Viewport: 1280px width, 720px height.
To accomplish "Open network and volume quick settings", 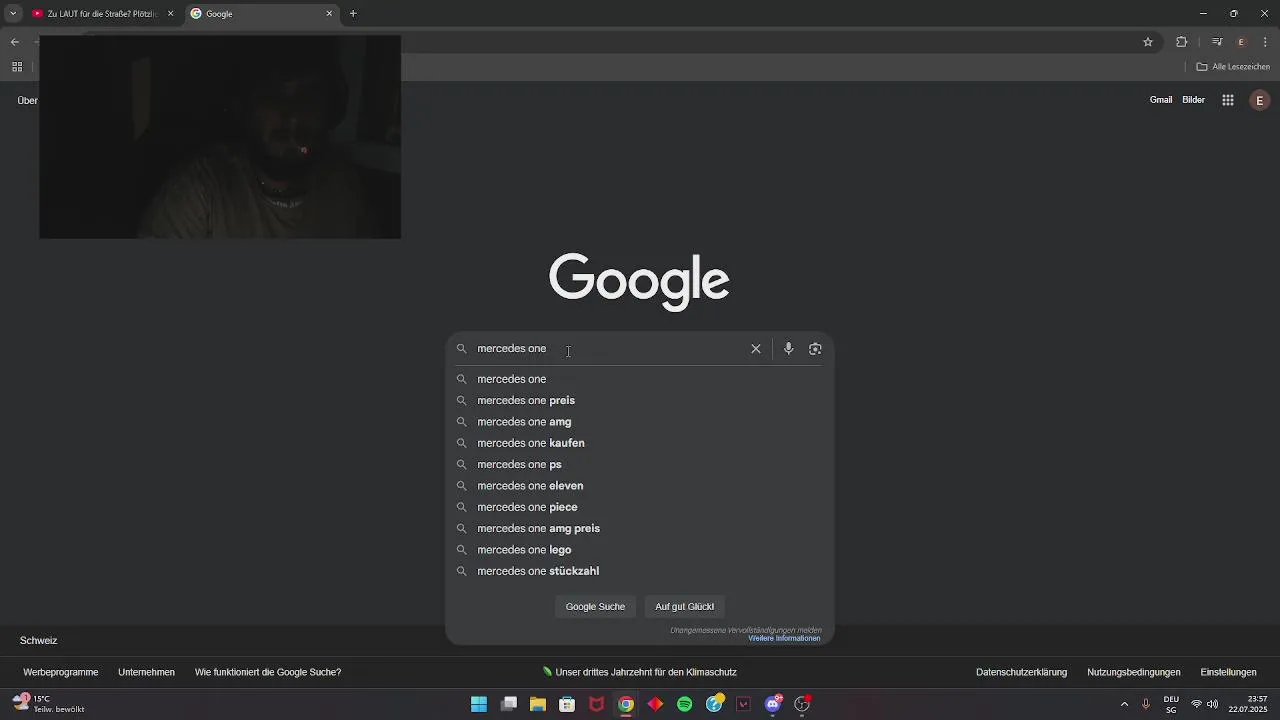I will [x=1204, y=704].
